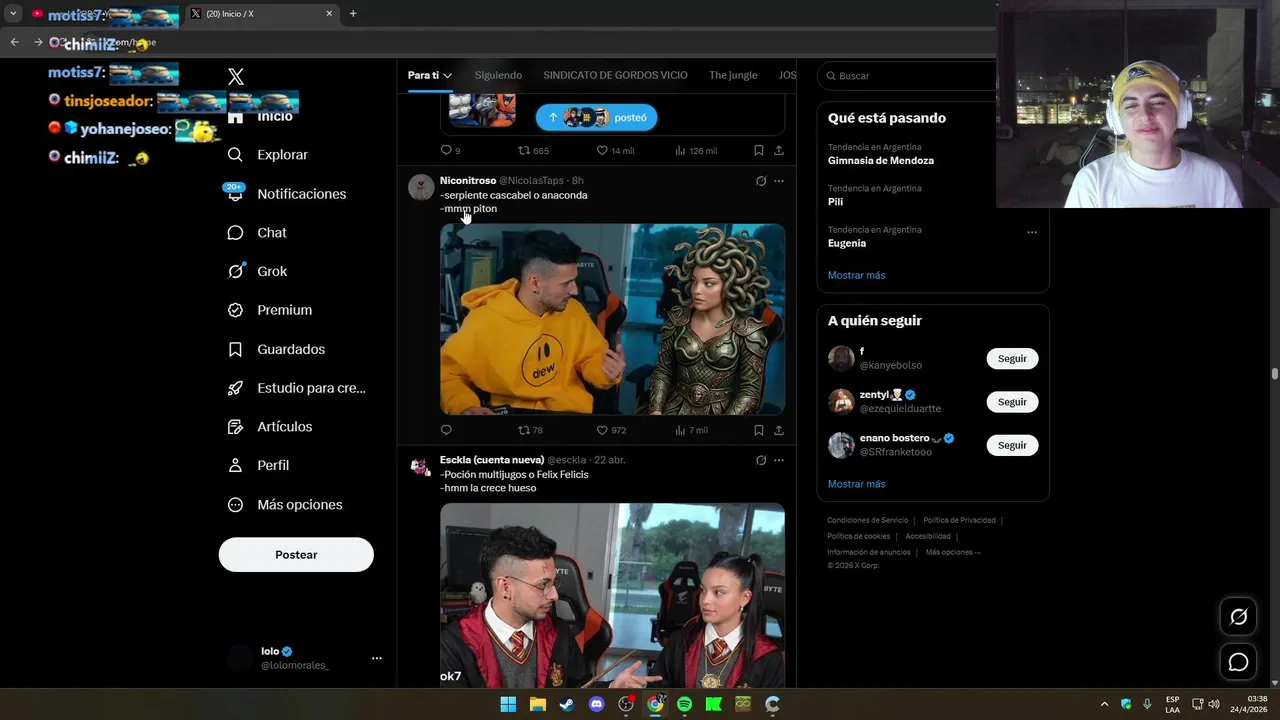Viewport: 1280px width, 720px height.
Task: Open a new browser tab
Action: click(x=353, y=13)
